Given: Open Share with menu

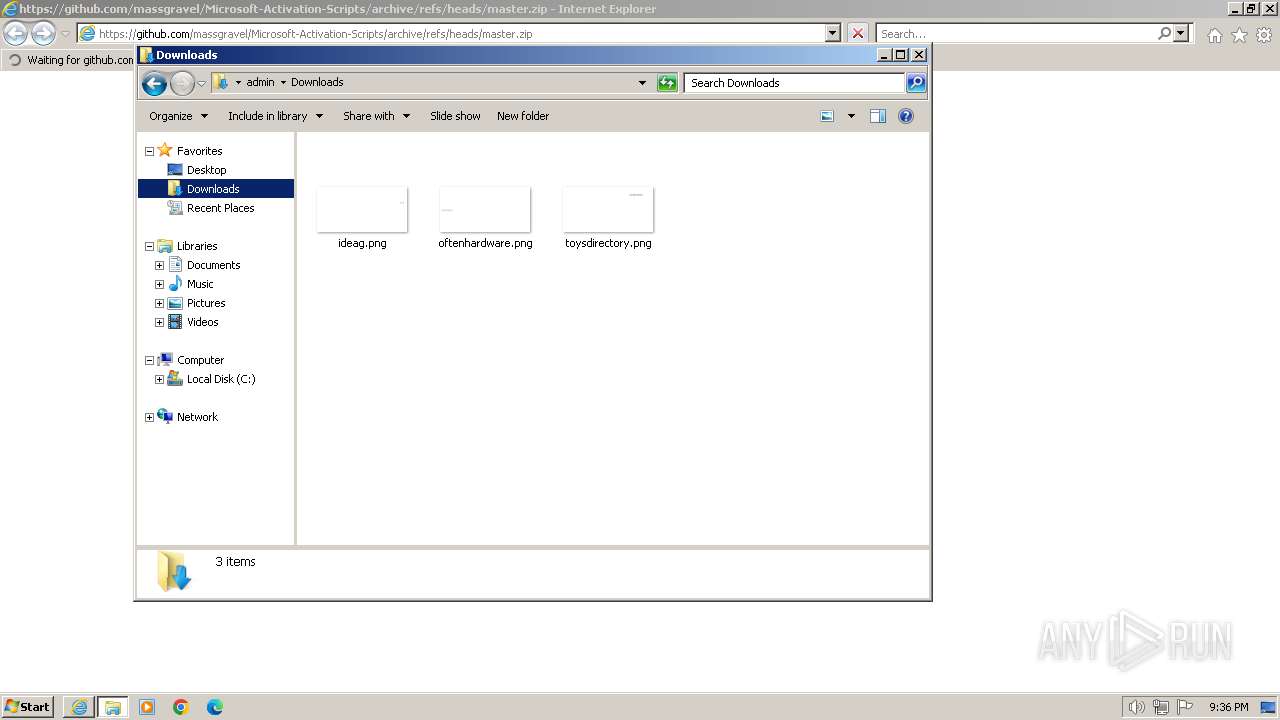Looking at the screenshot, I should coord(376,116).
